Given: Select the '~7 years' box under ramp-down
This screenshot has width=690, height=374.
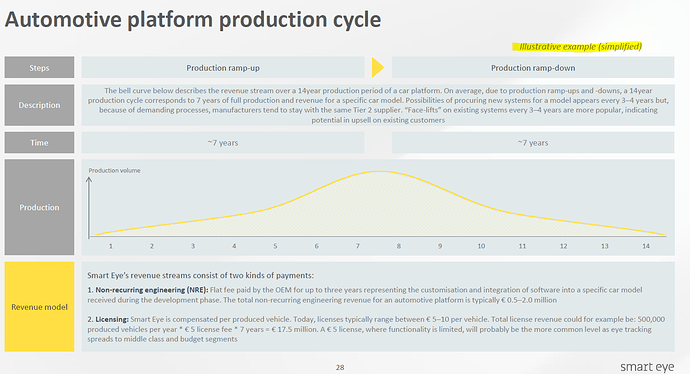Looking at the screenshot, I should tap(533, 143).
